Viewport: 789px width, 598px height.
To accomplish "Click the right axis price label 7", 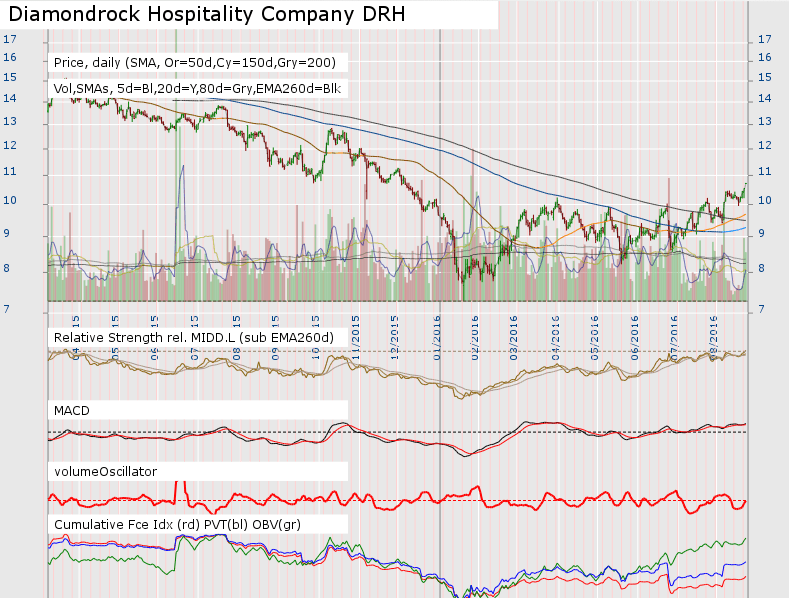I will click(762, 309).
